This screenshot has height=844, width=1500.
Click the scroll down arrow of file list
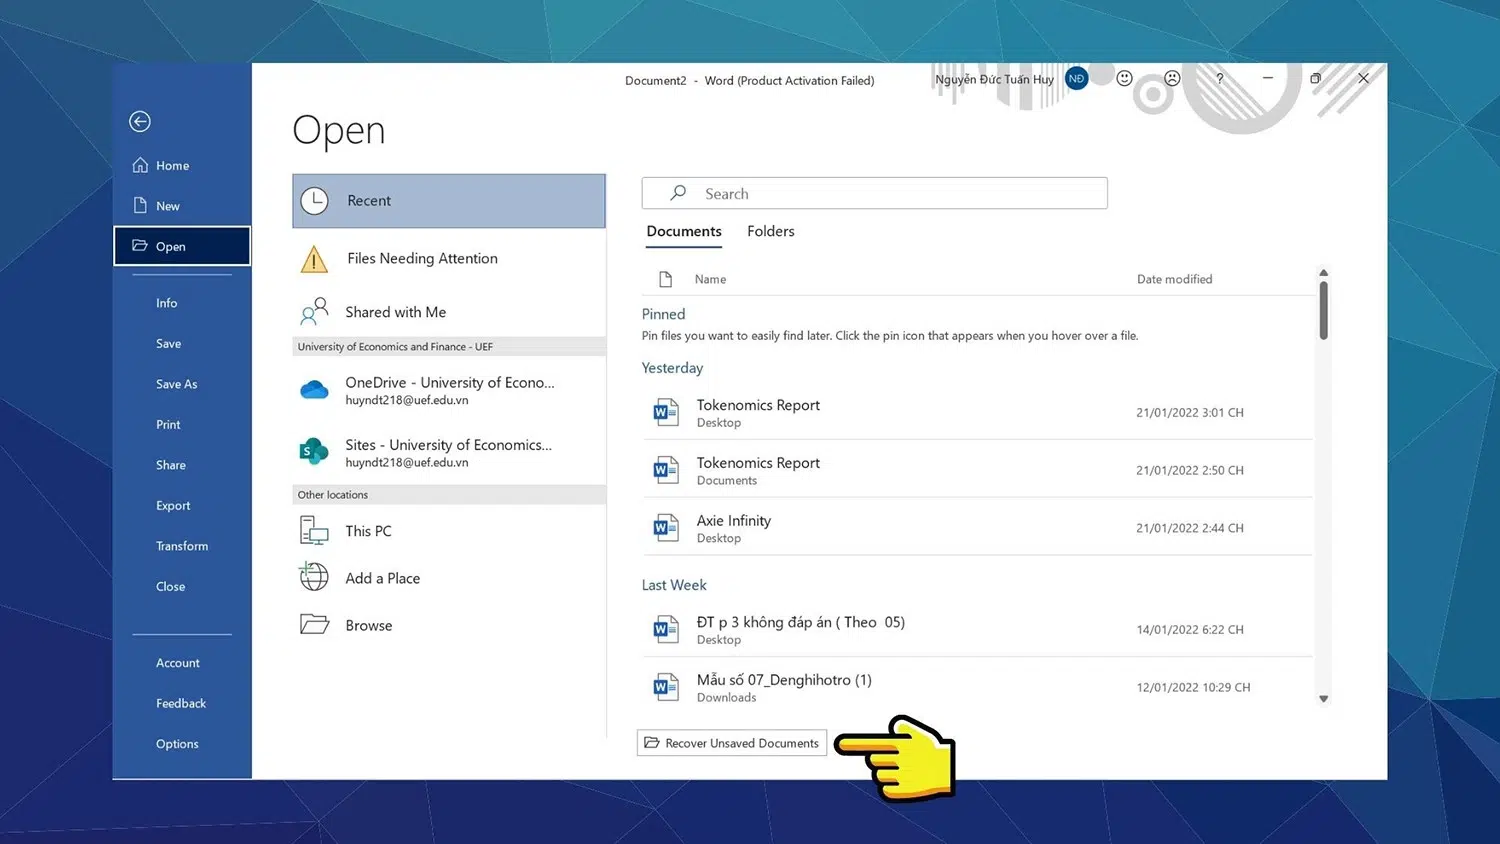[x=1323, y=699]
